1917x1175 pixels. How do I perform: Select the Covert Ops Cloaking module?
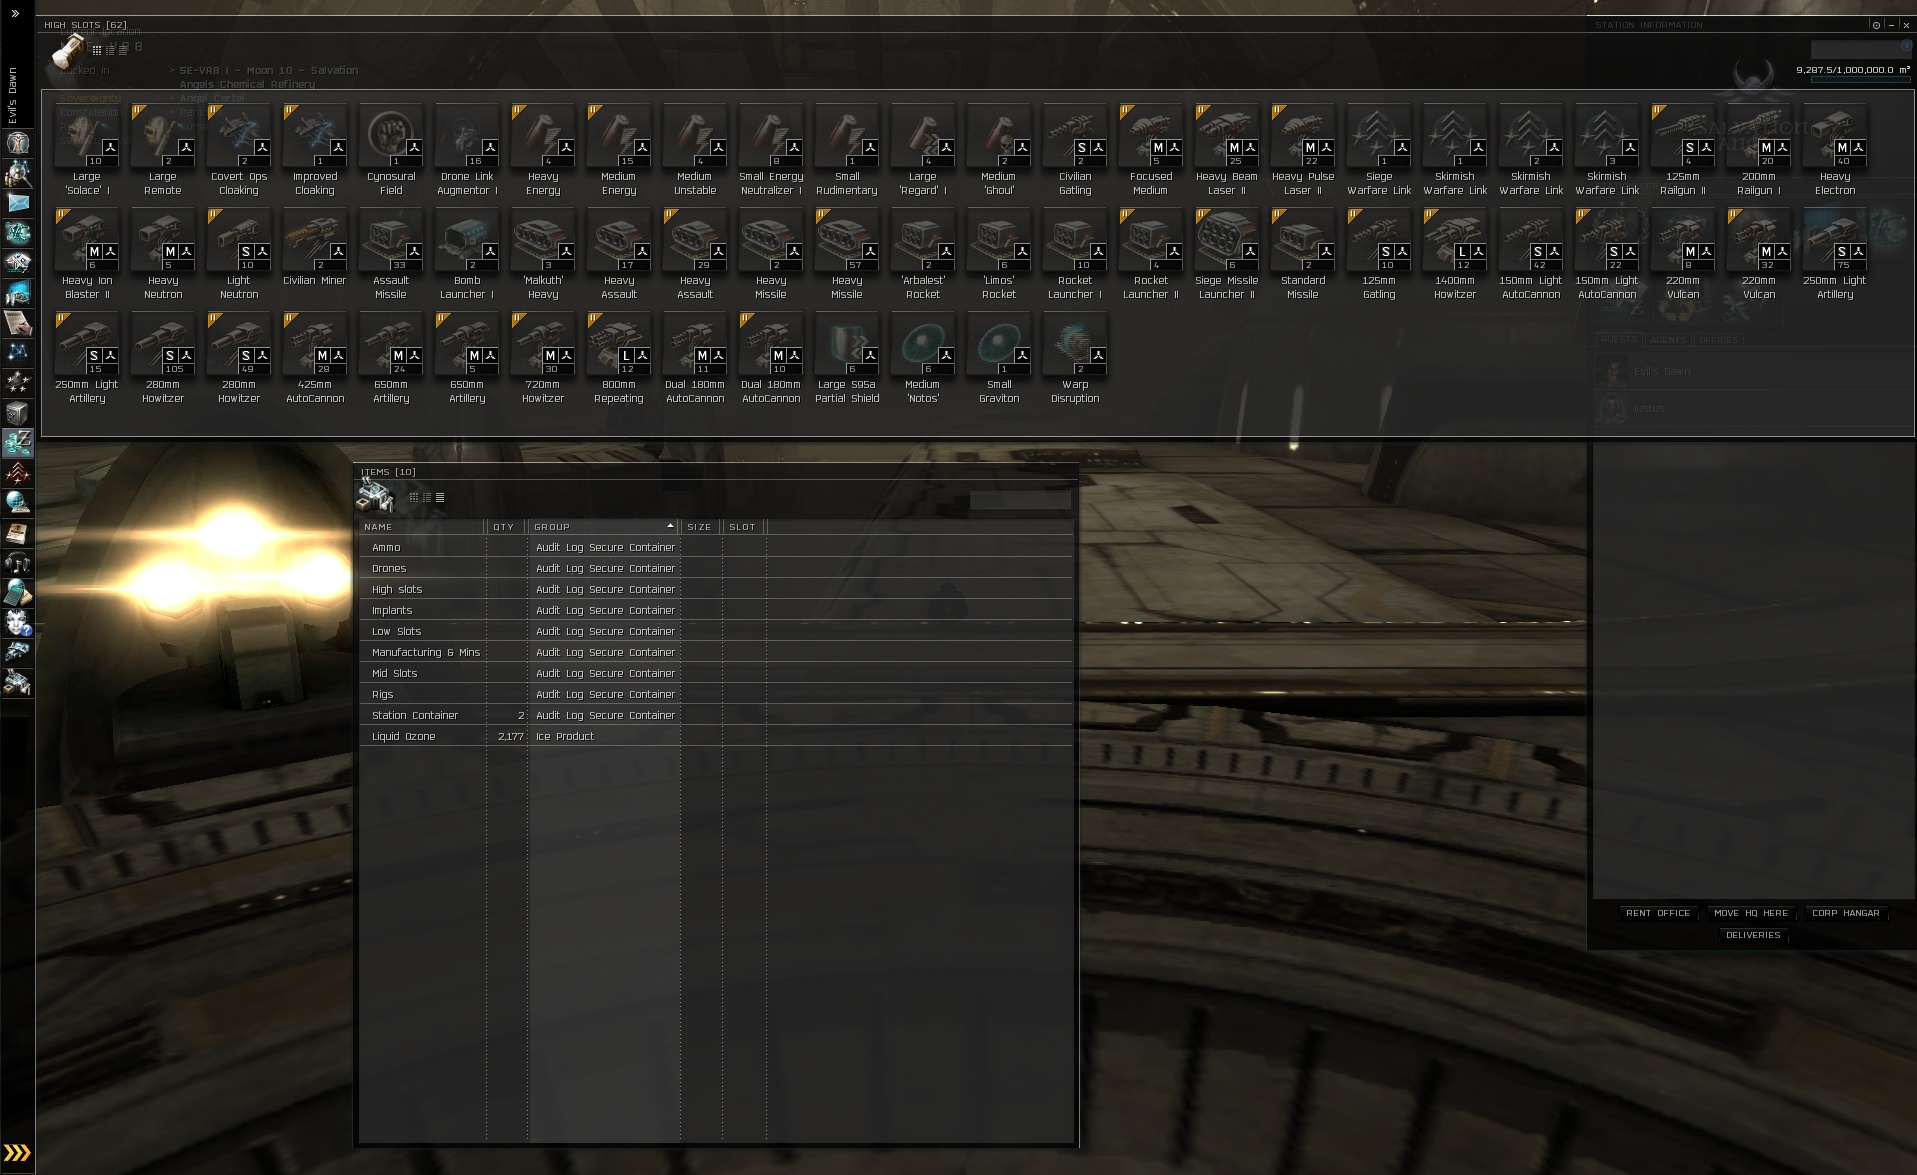[x=239, y=150]
